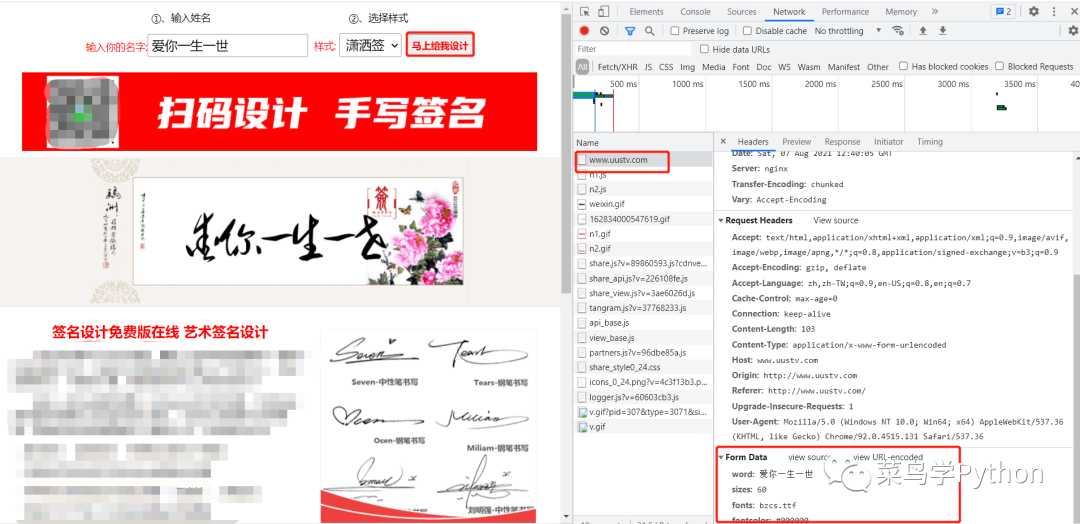Viewport: 1080px width, 524px height.
Task: Click view source next to Request Headers
Action: click(835, 220)
